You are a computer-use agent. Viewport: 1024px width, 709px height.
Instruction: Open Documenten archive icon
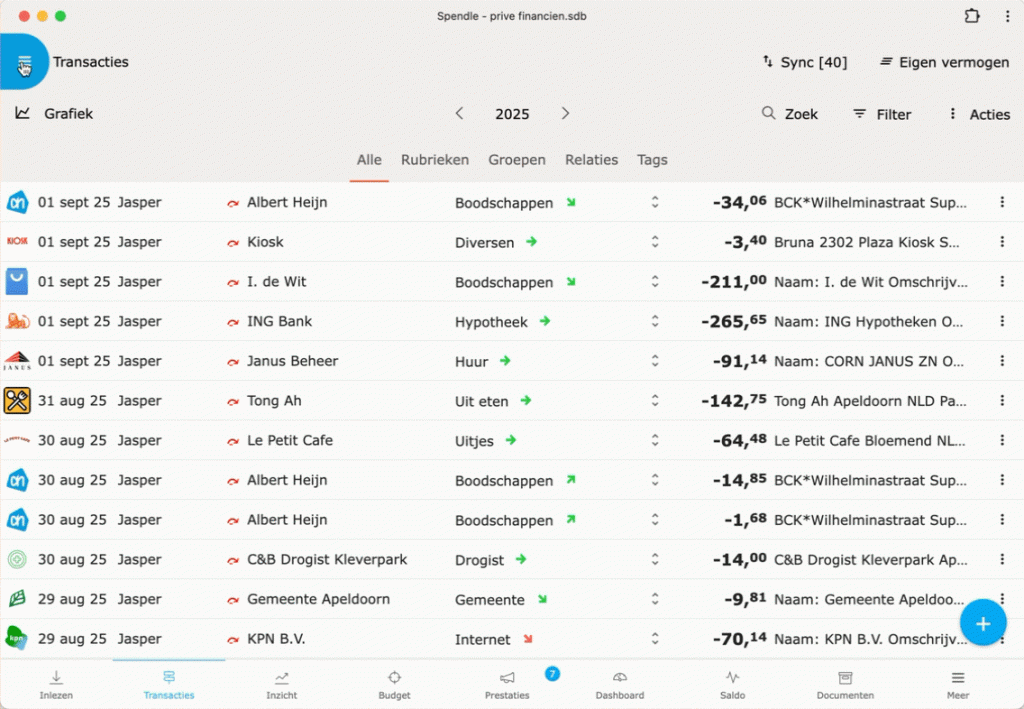click(x=845, y=684)
